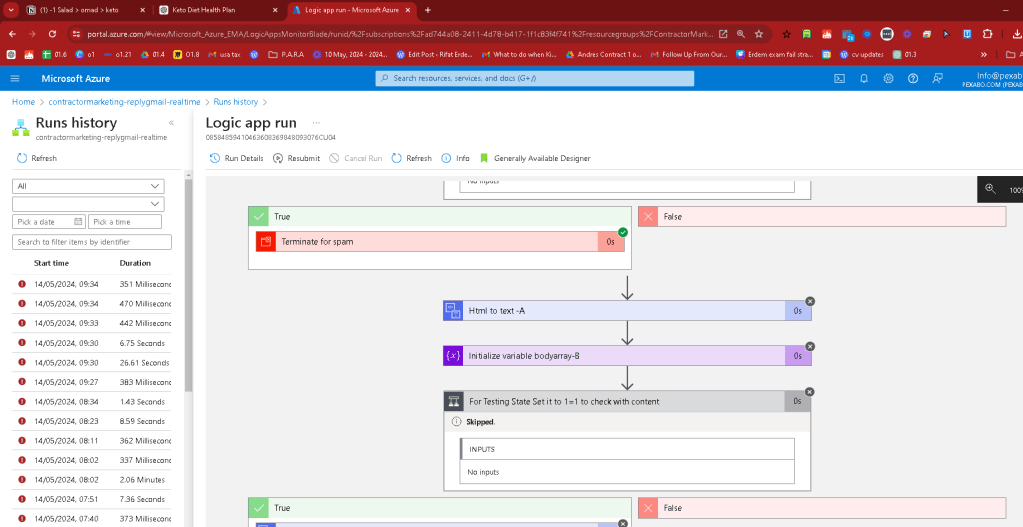Open the Info toolbar item
Screen dimensions: 1023x527
(x=455, y=158)
